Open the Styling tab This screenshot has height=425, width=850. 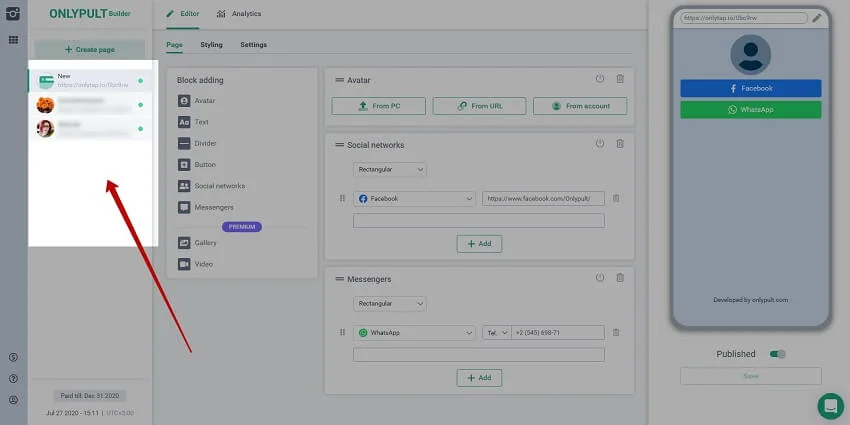point(211,45)
